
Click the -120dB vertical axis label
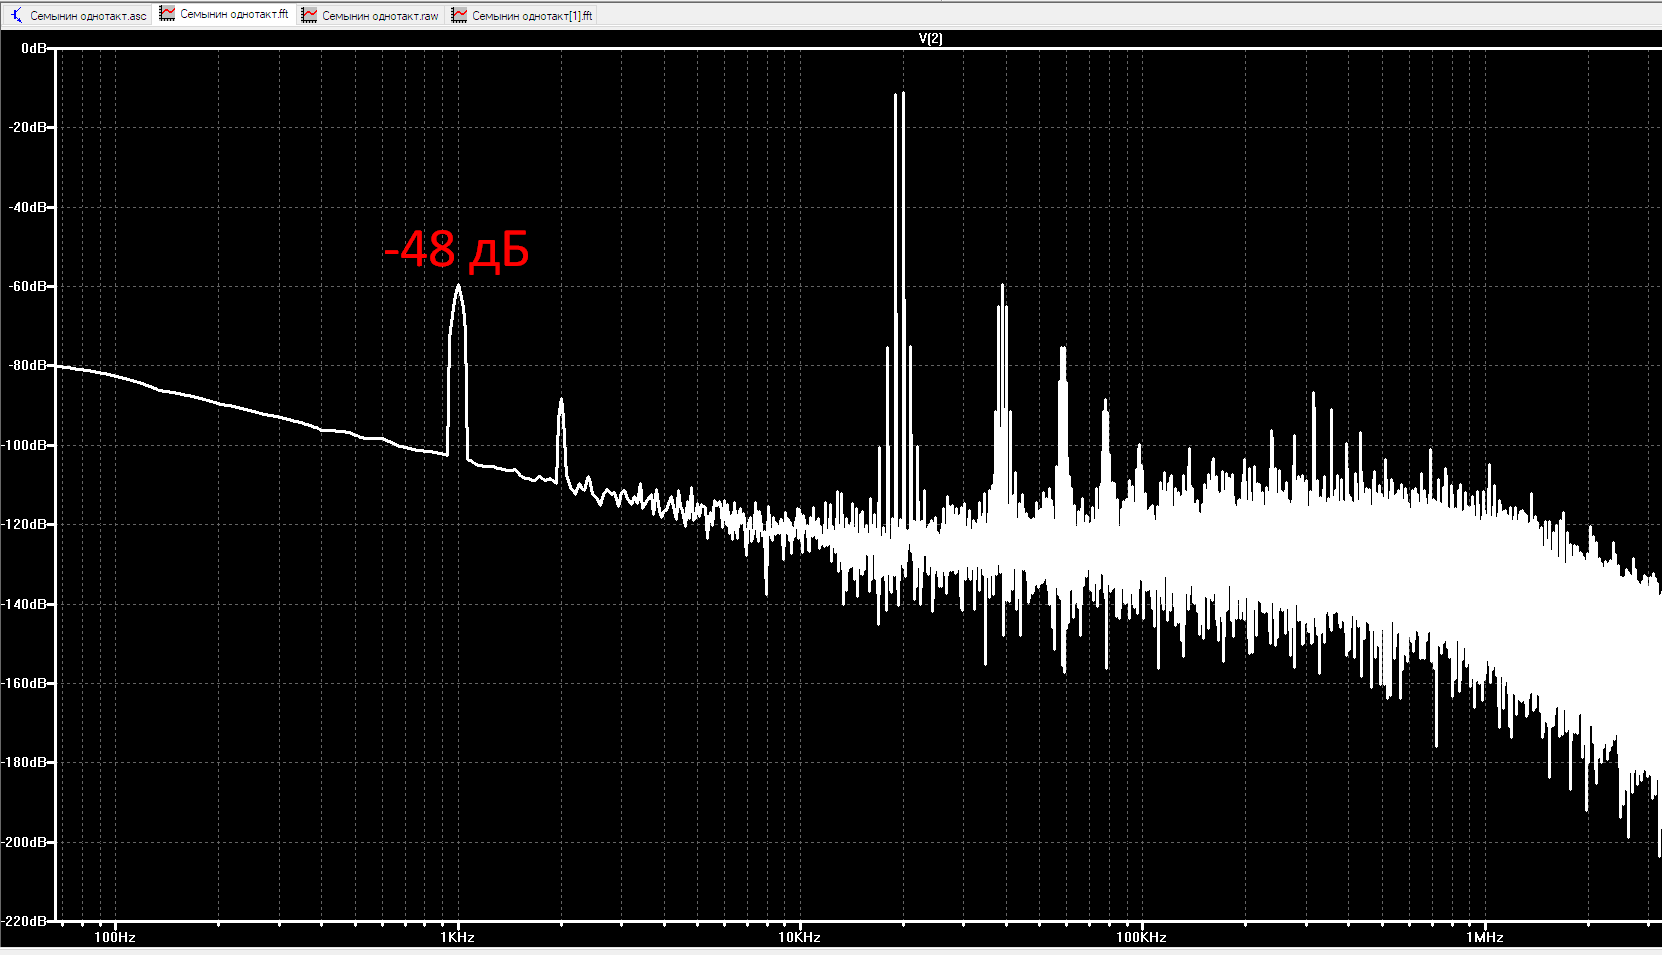pyautogui.click(x=24, y=524)
